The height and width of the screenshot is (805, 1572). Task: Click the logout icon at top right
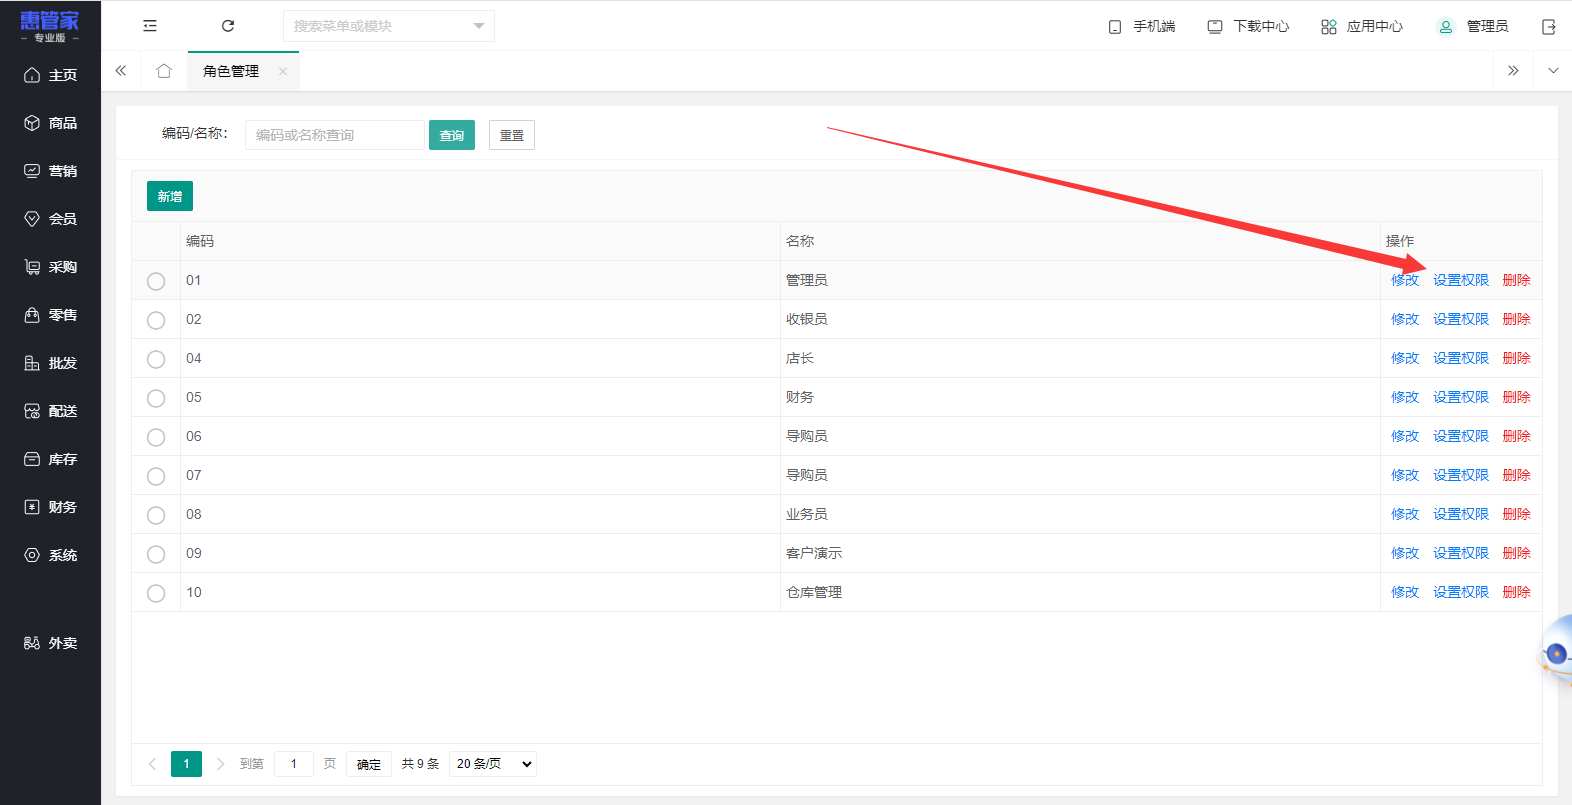coord(1548,27)
